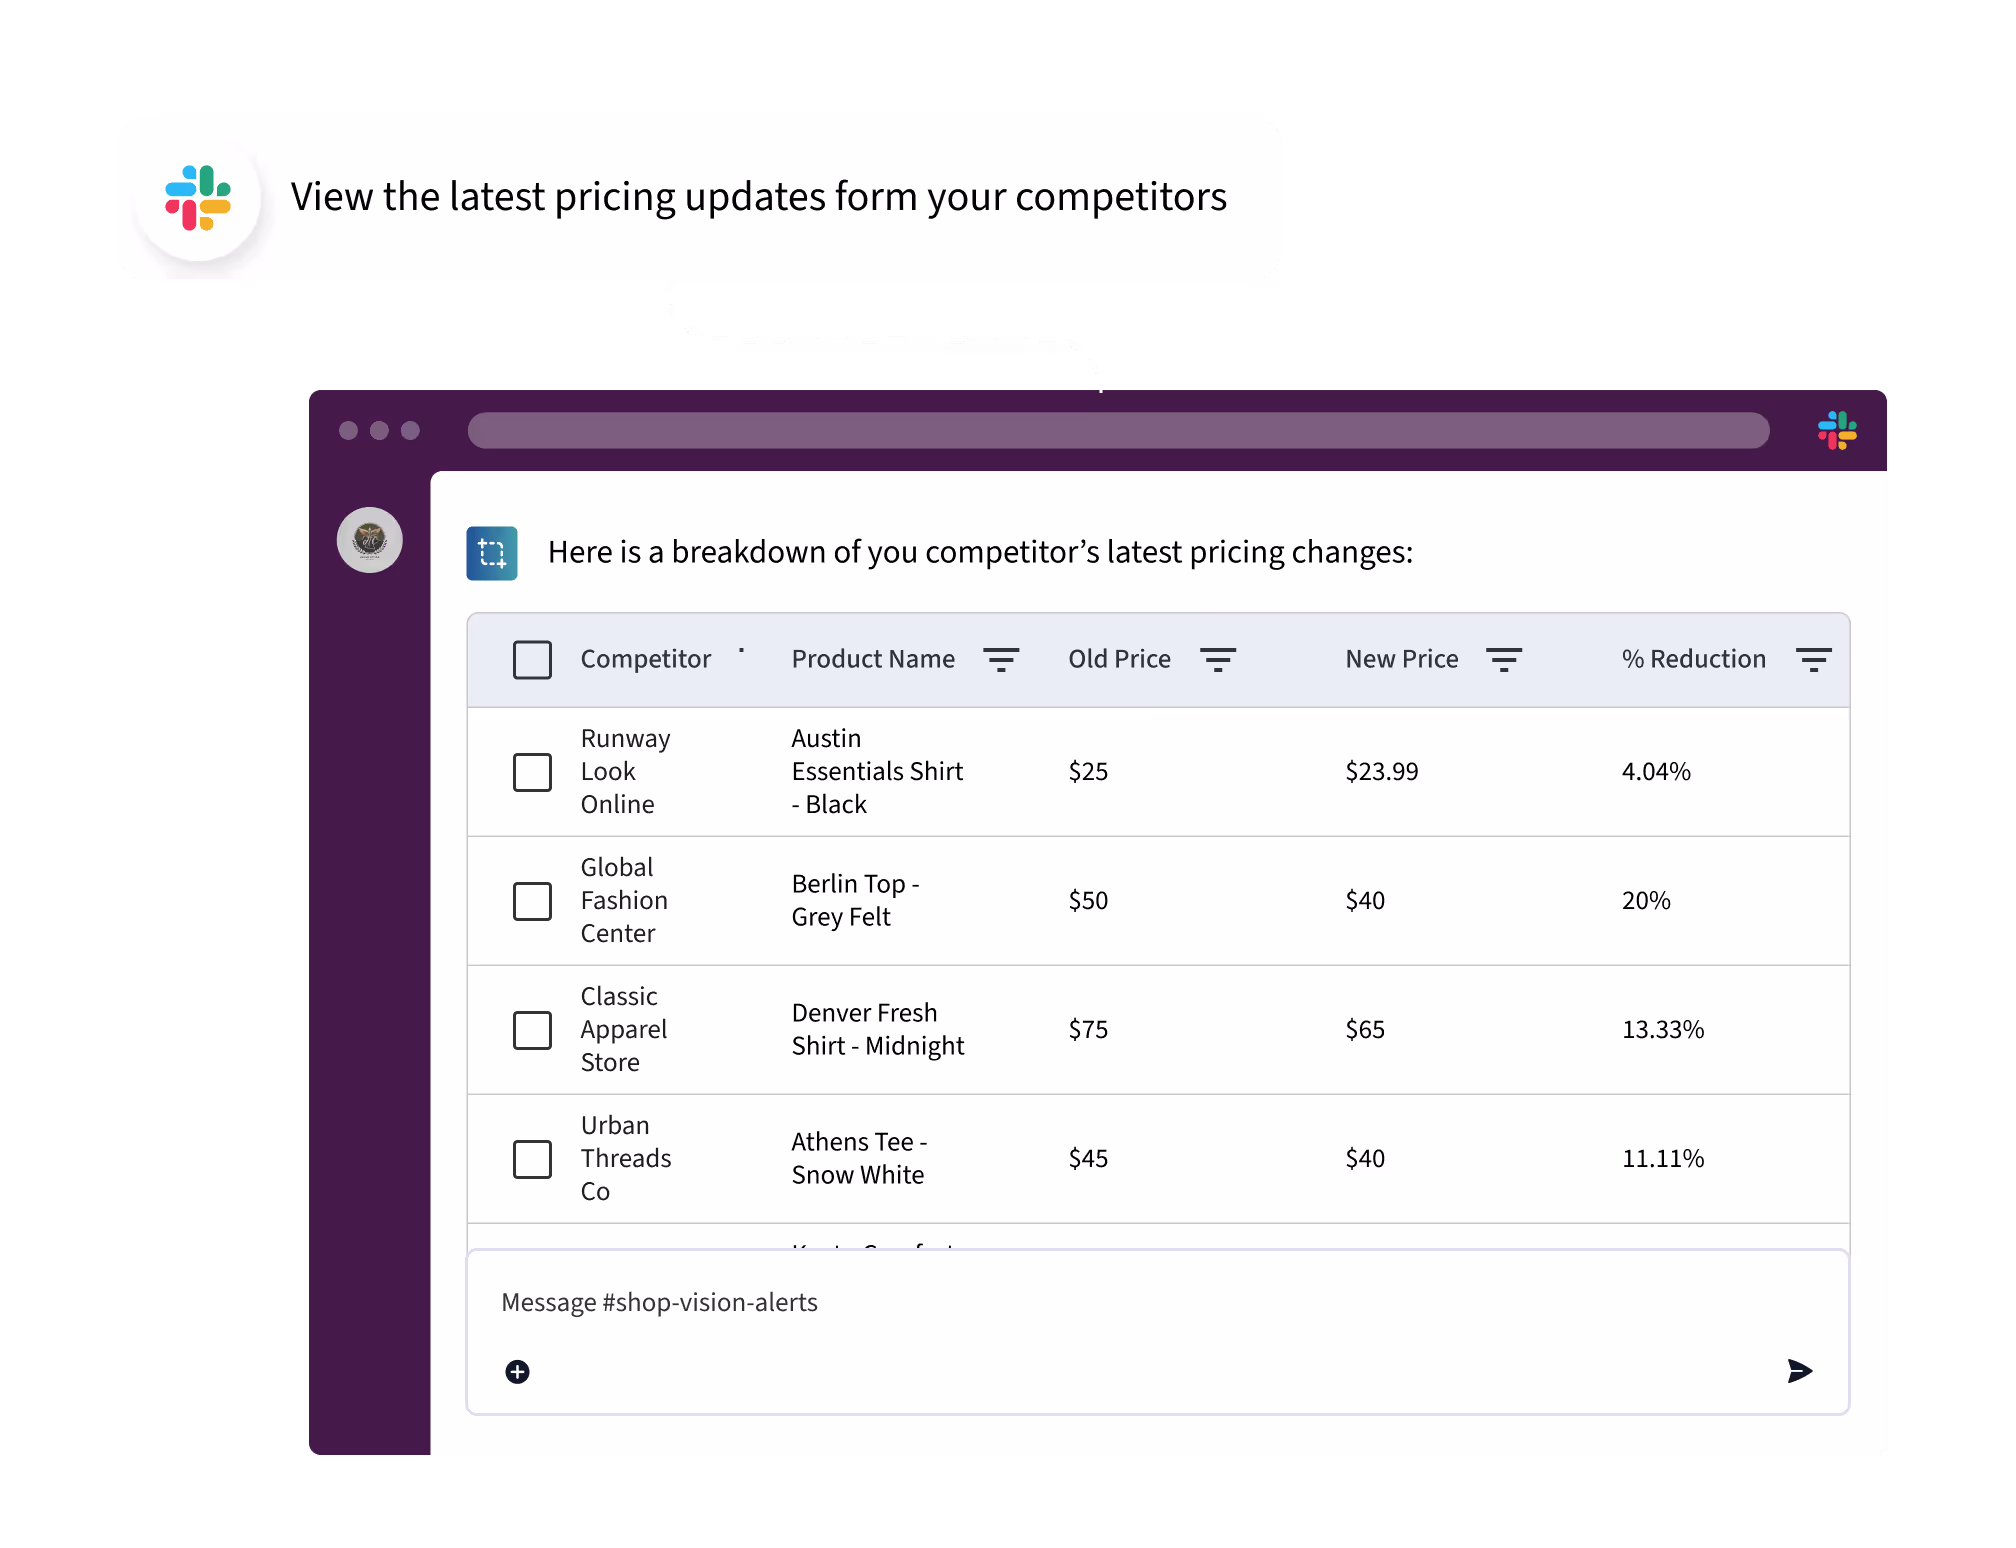Screen dimensions: 2016x1548
Task: Sort by the Competitor column header
Action: click(646, 659)
